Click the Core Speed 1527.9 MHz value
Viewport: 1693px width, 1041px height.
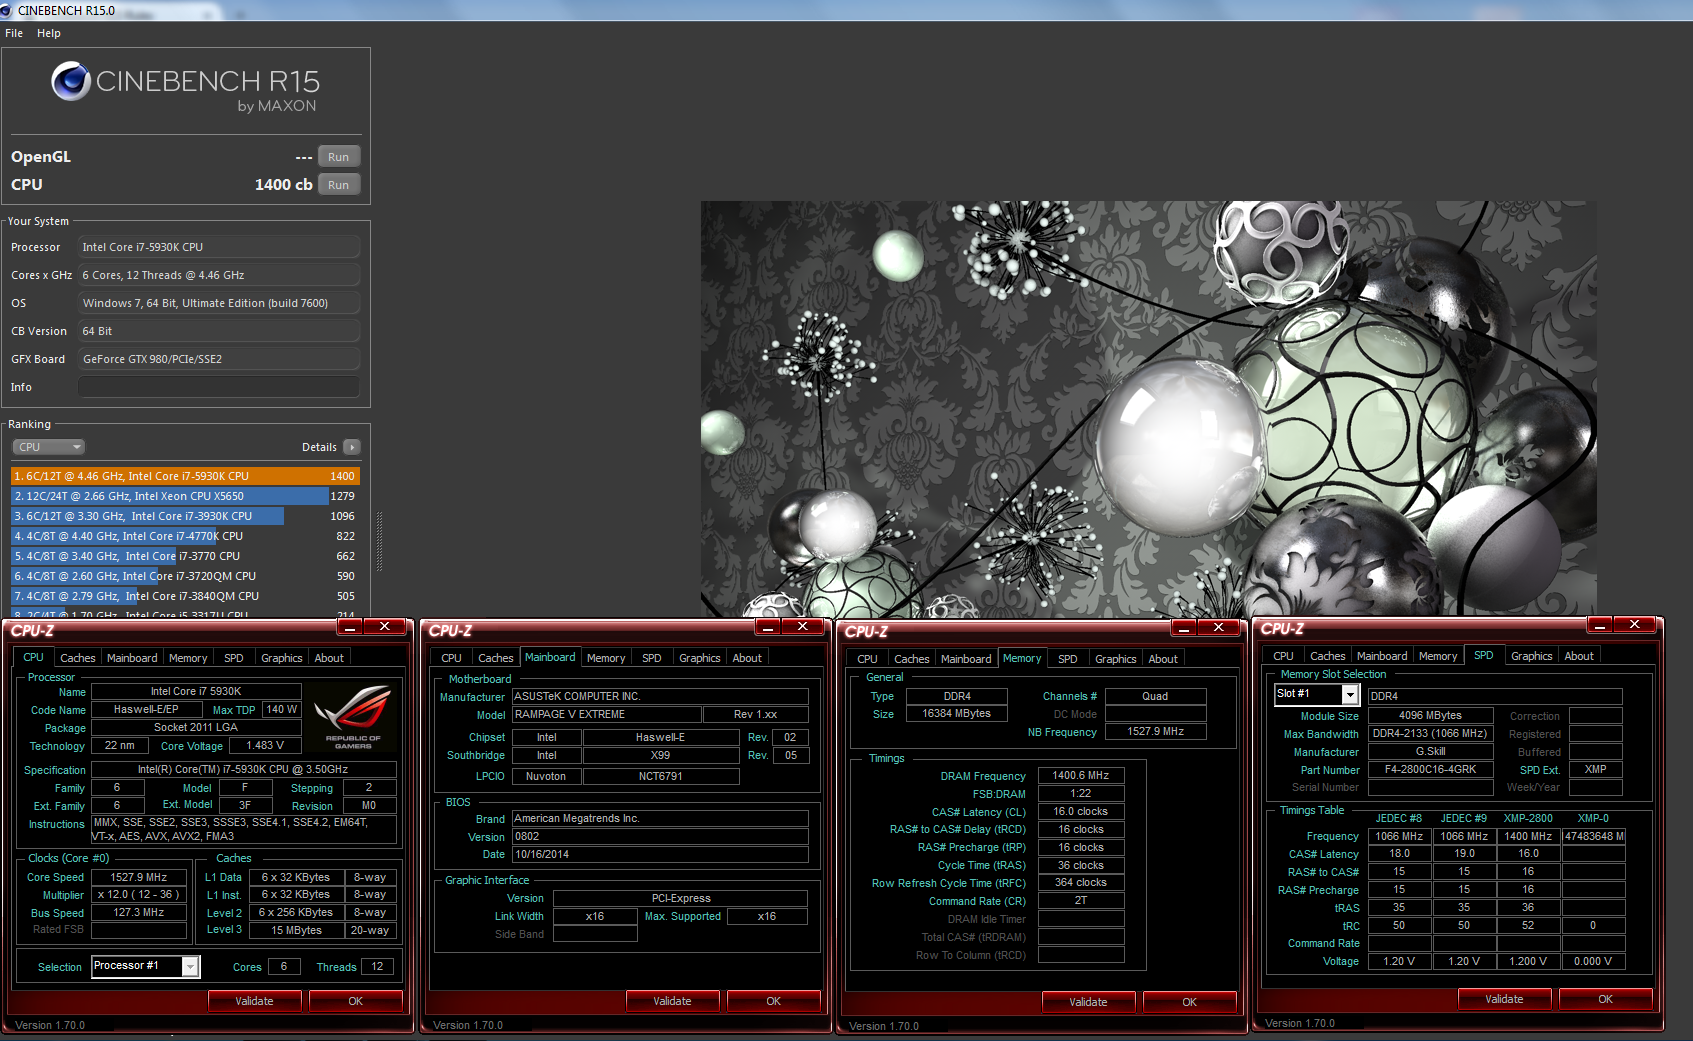[139, 878]
